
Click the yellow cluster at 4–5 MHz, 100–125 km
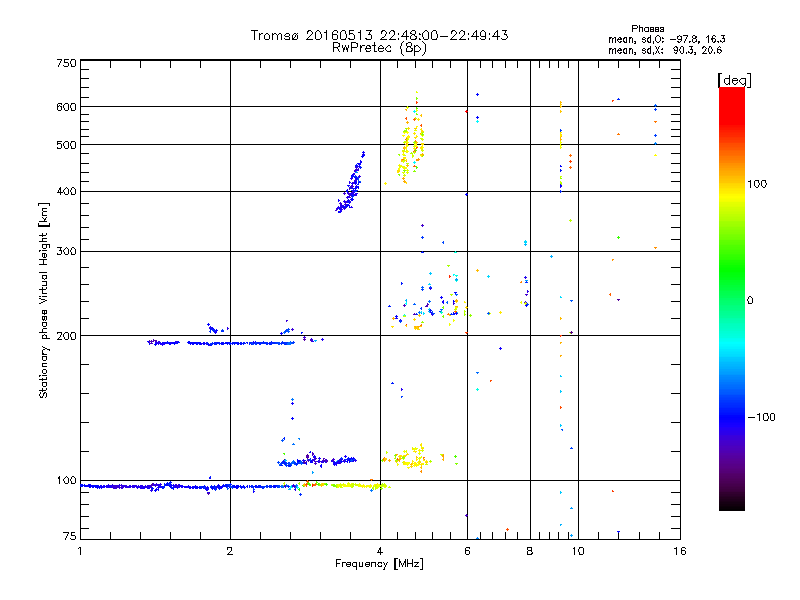coord(408,457)
